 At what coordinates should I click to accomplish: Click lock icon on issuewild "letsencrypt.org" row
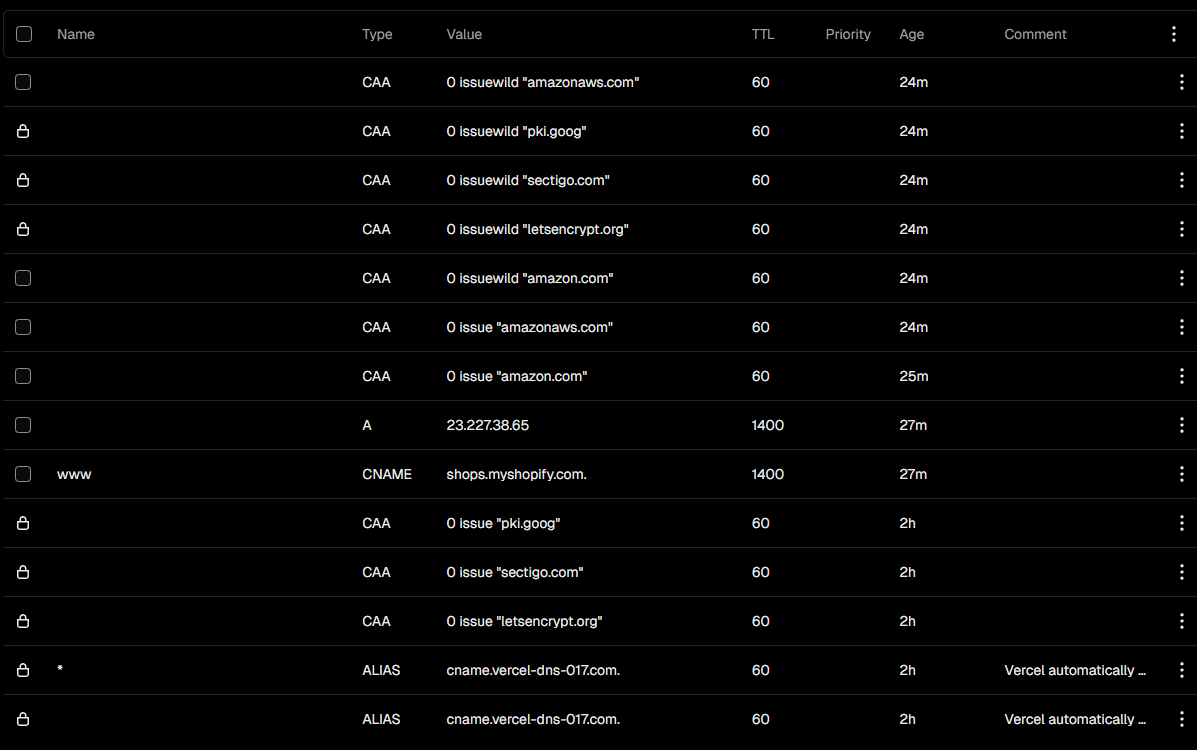[x=23, y=229]
